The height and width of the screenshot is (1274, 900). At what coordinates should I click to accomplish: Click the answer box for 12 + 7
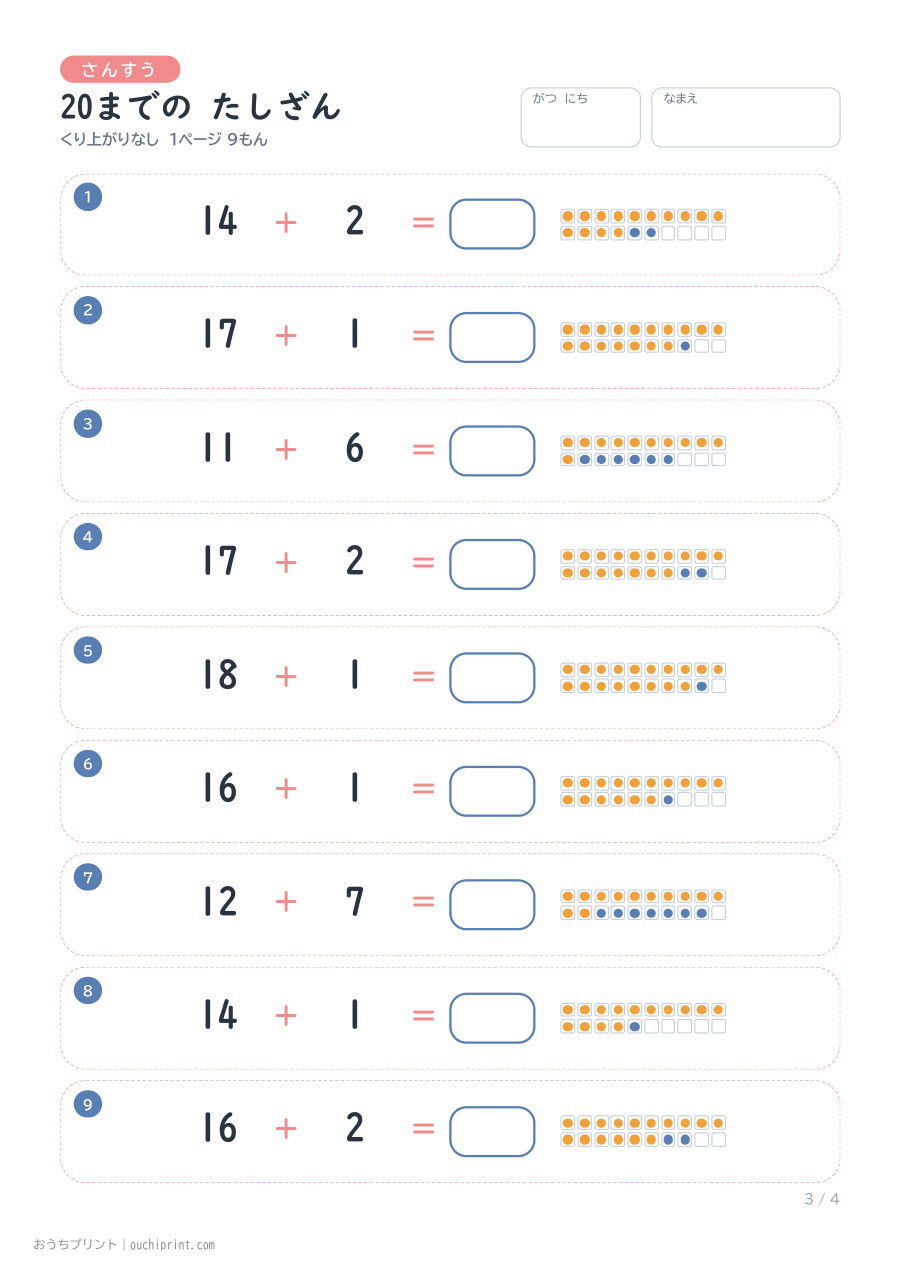492,904
